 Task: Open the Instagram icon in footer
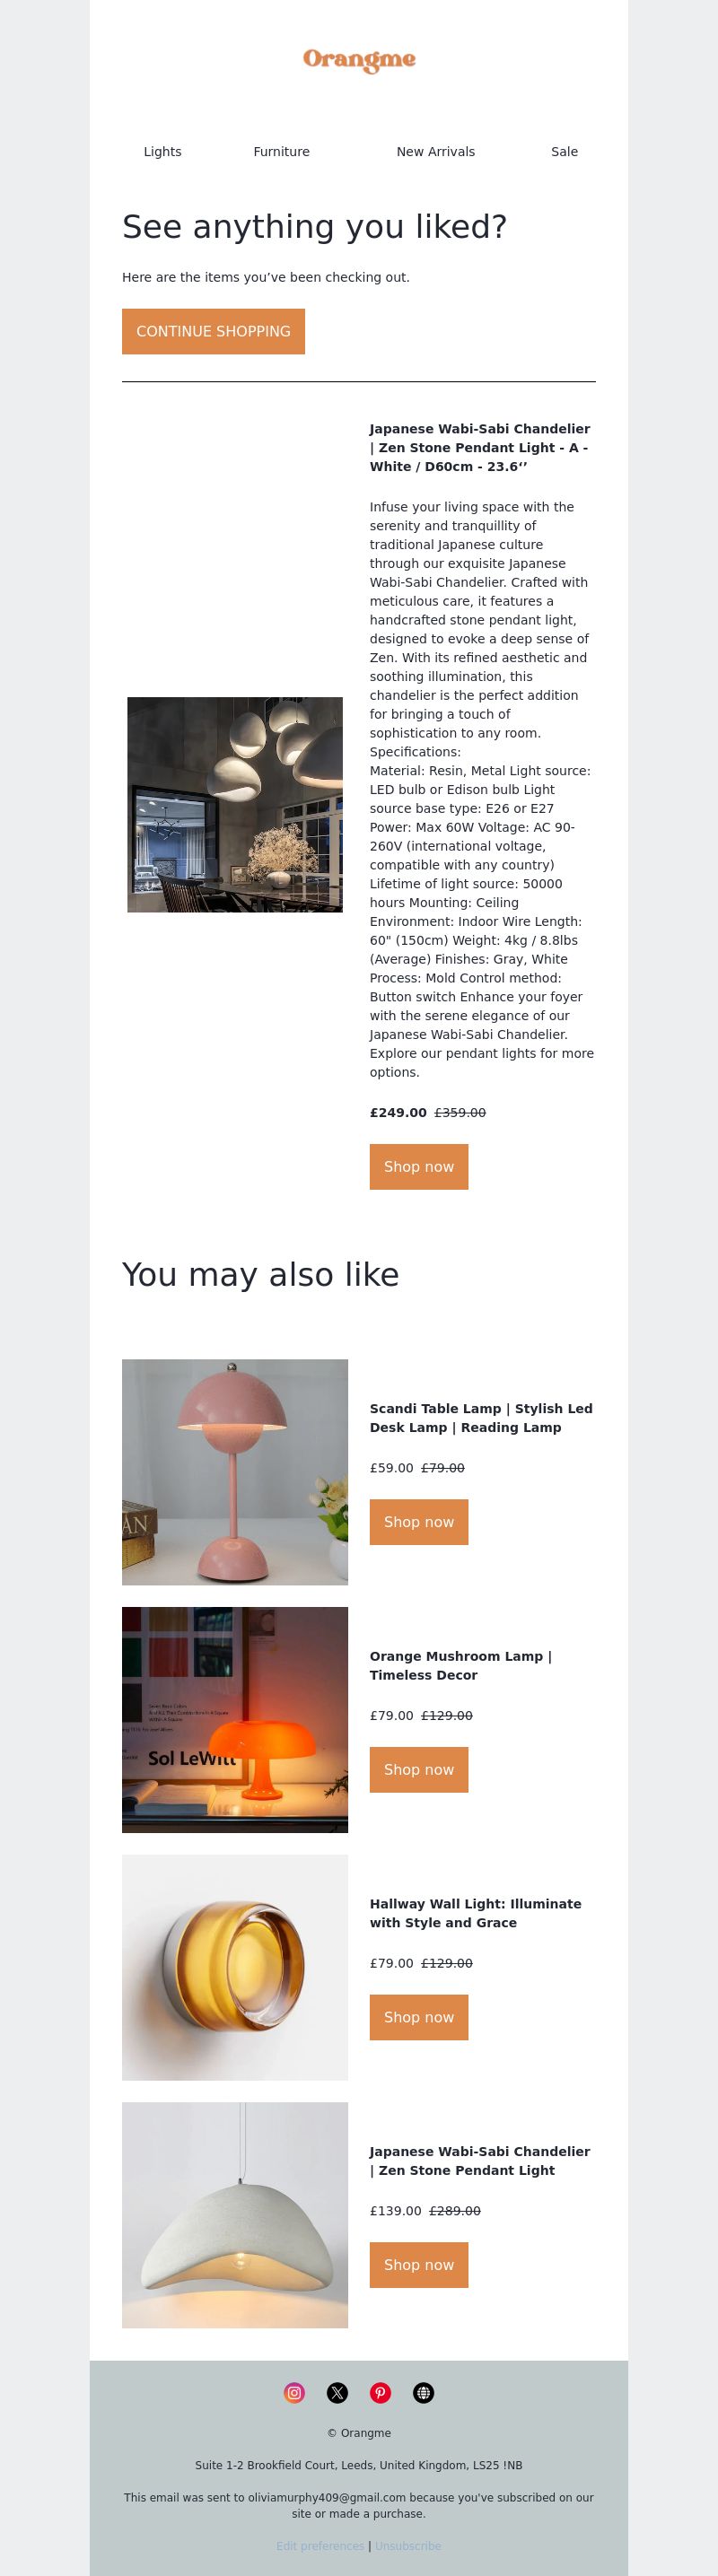click(x=294, y=2392)
